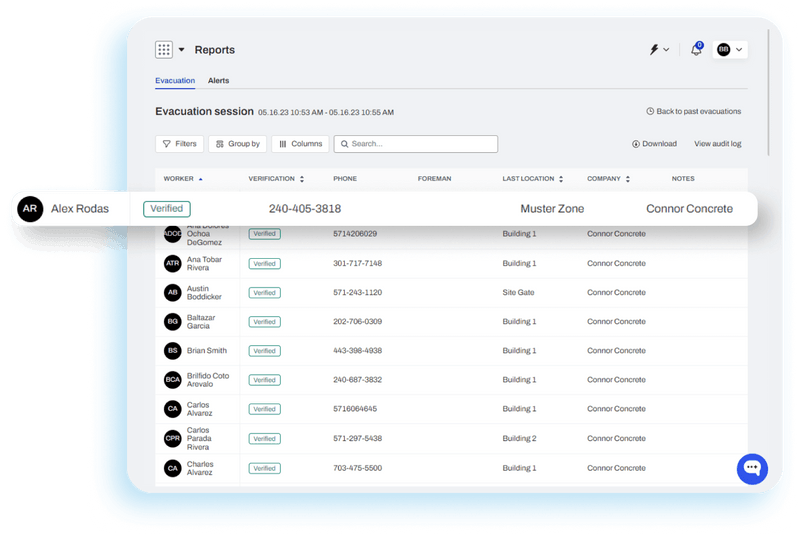Sort by the Worker column

pos(183,179)
